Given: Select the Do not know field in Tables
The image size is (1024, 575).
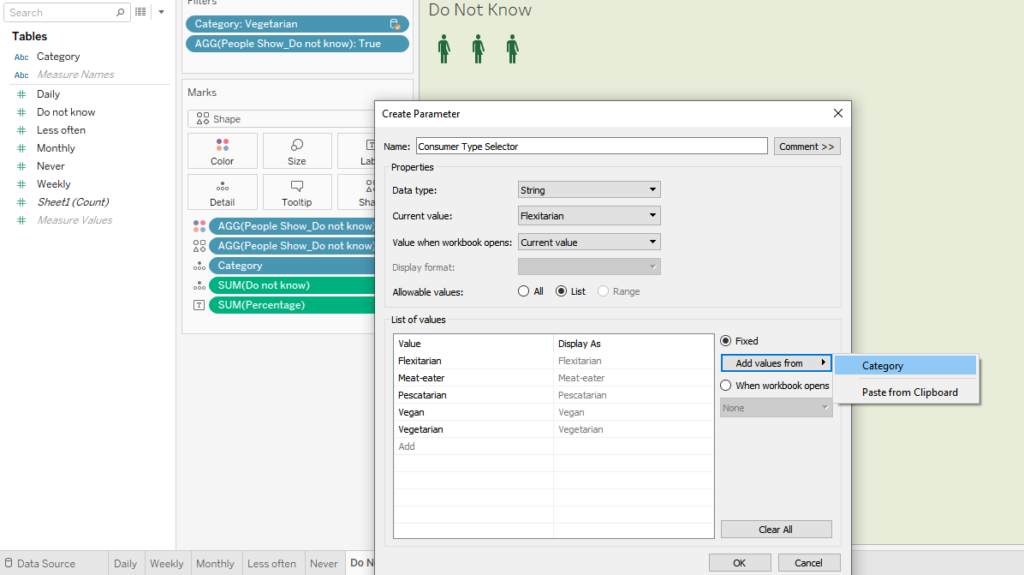Looking at the screenshot, I should click(x=65, y=112).
